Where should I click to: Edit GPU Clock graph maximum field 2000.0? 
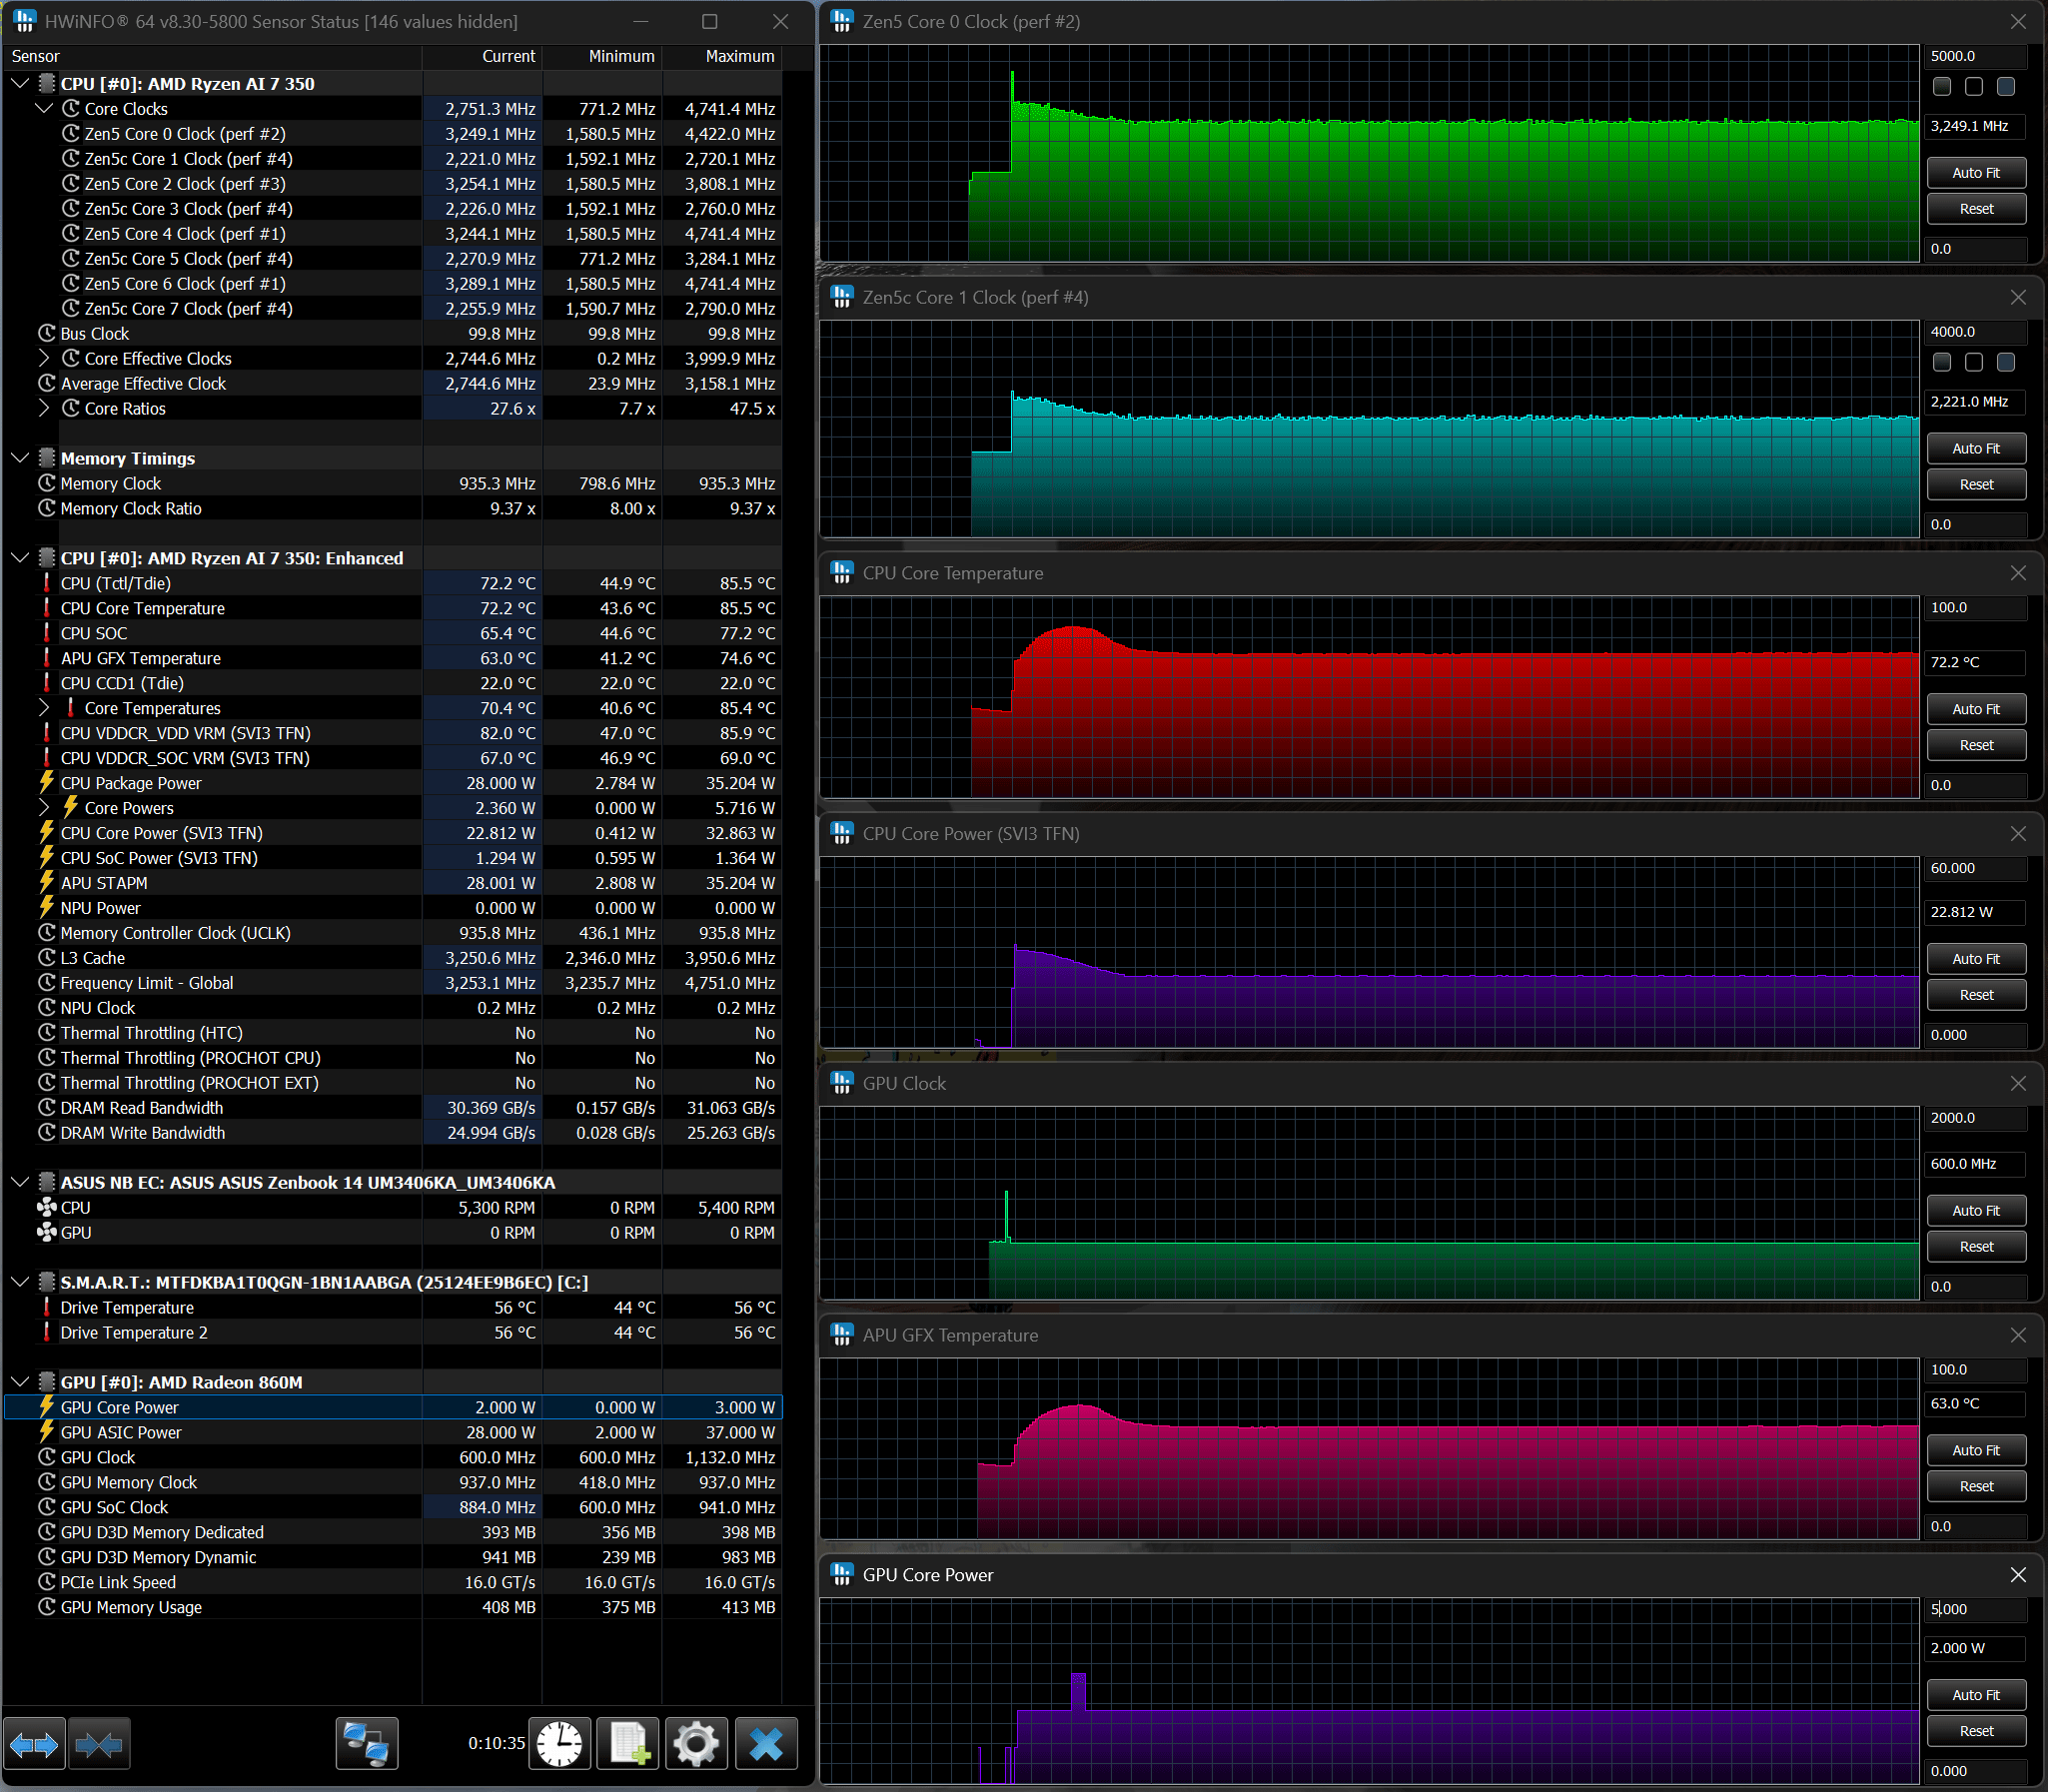[1976, 1118]
